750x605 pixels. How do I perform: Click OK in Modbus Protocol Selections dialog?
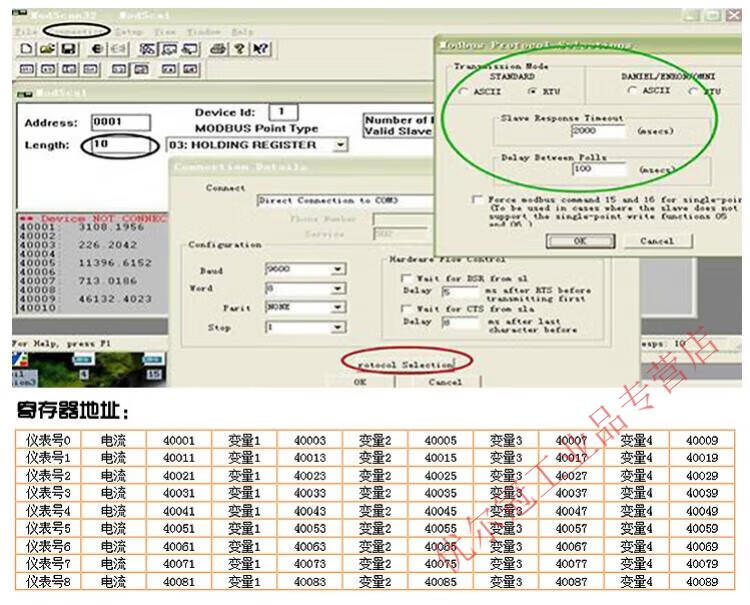pos(579,241)
